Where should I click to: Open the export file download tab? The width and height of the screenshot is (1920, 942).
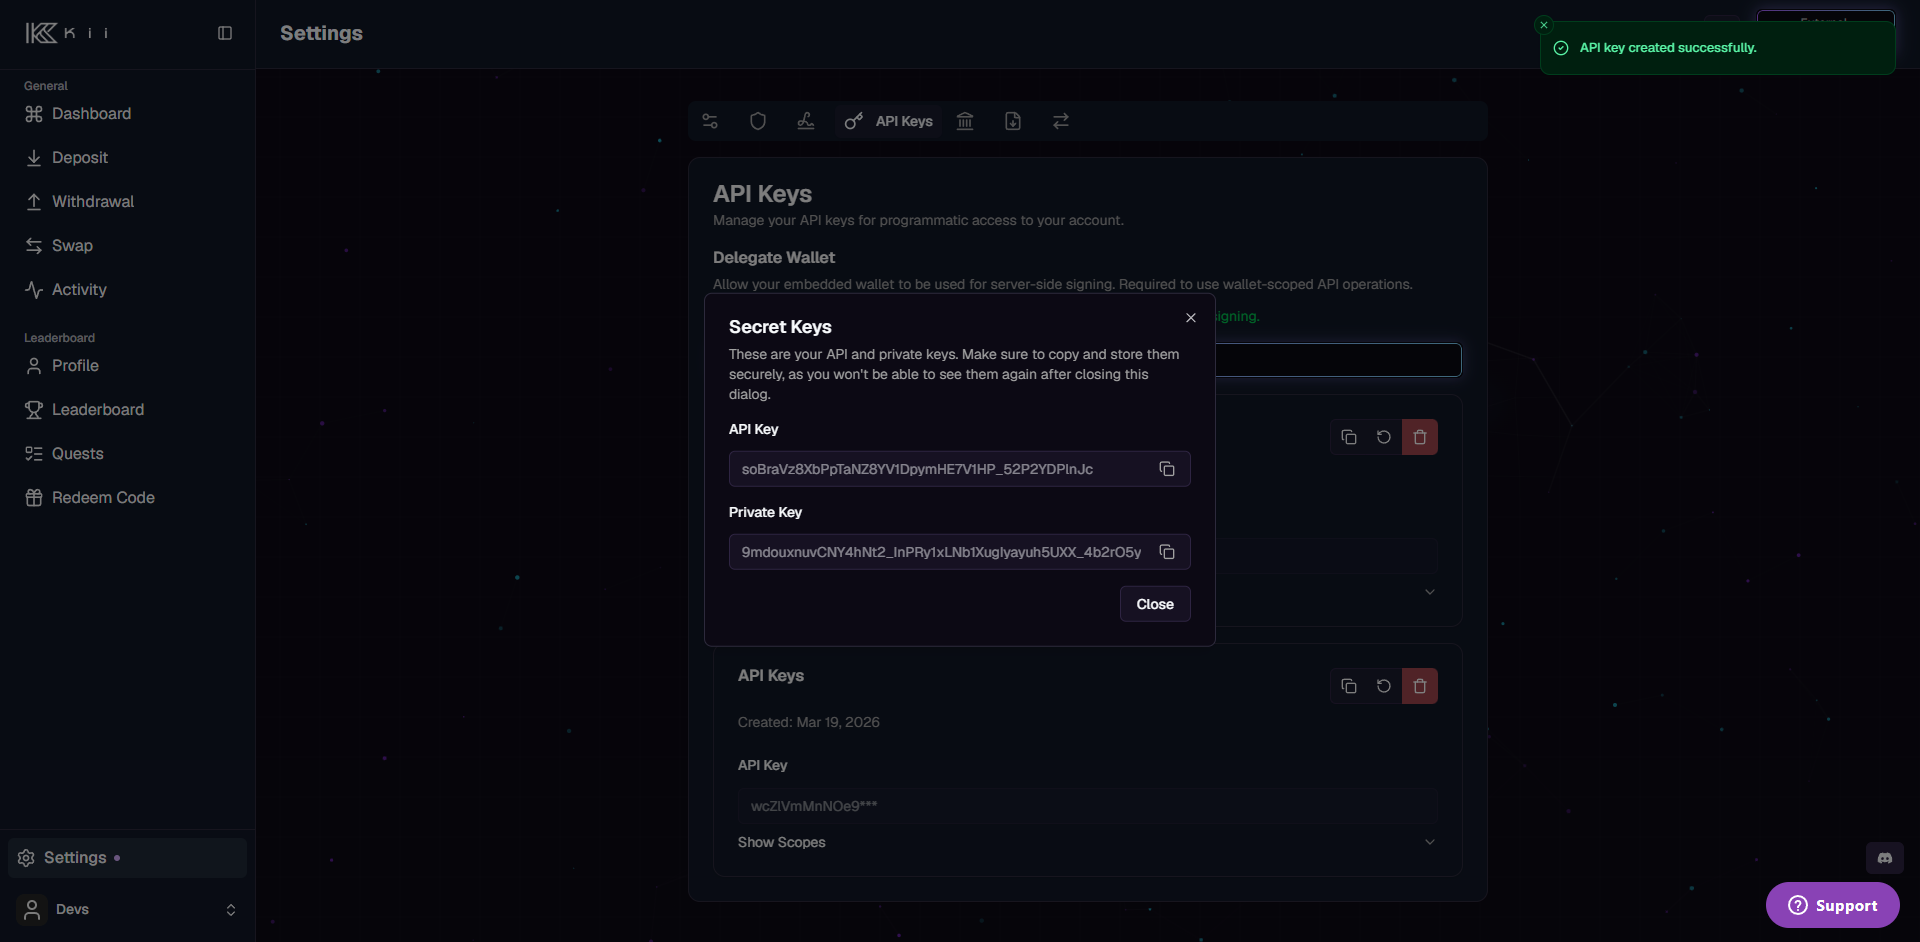pos(1013,121)
